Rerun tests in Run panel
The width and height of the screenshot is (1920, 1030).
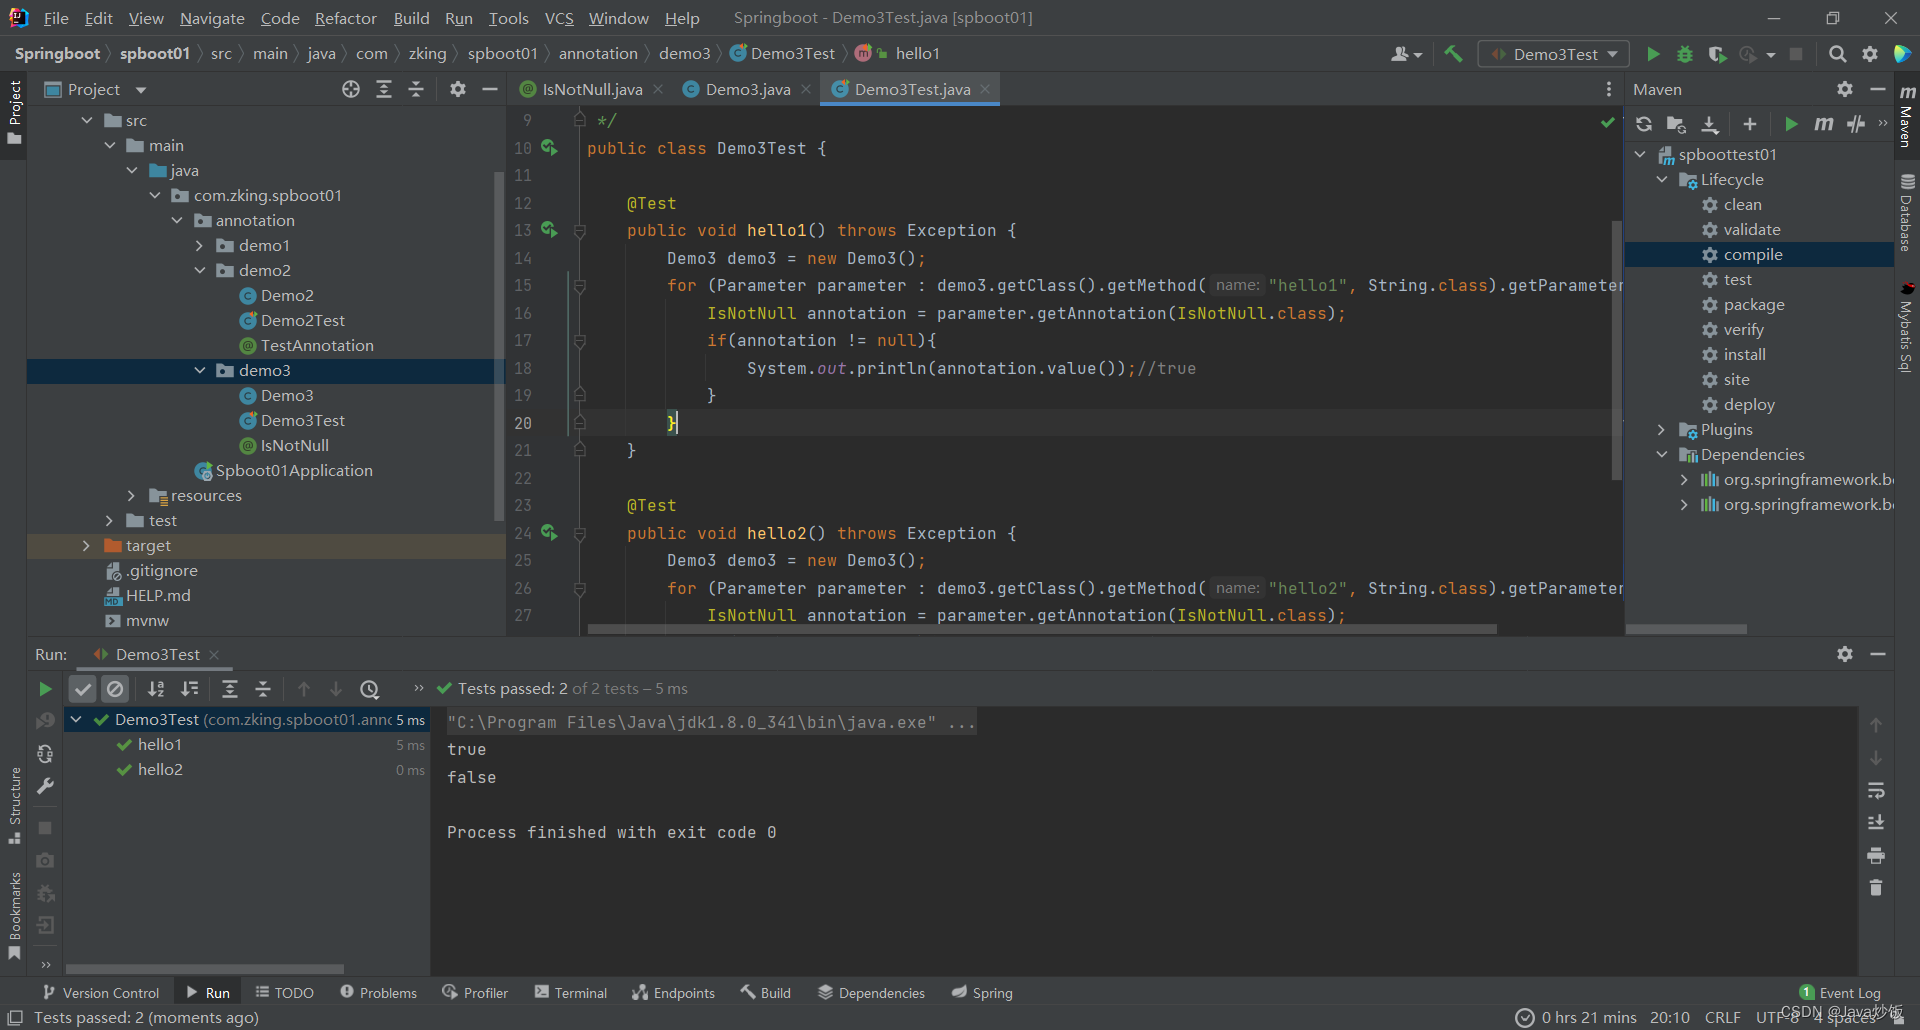click(x=44, y=689)
